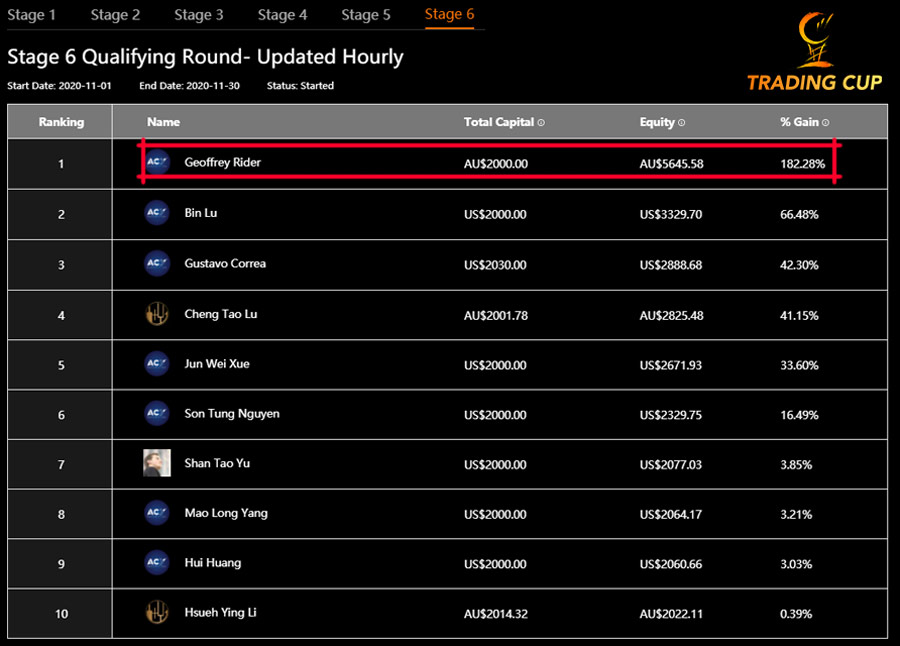Click the ACY icon next to Bin Lu
Screen dimensions: 900x646
pos(156,213)
